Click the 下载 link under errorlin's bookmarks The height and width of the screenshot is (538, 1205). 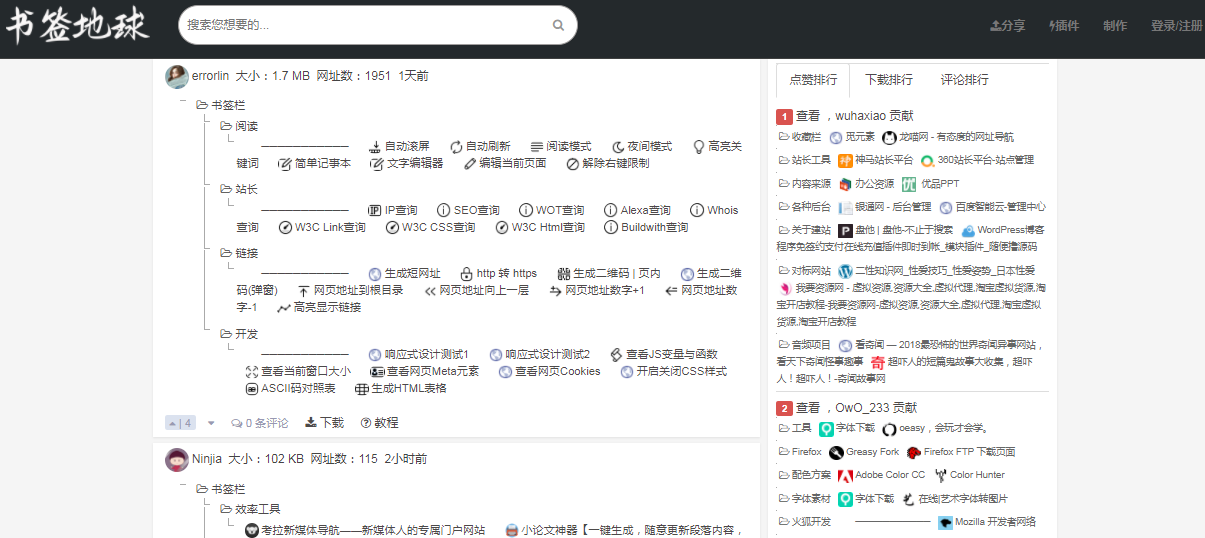(x=325, y=423)
